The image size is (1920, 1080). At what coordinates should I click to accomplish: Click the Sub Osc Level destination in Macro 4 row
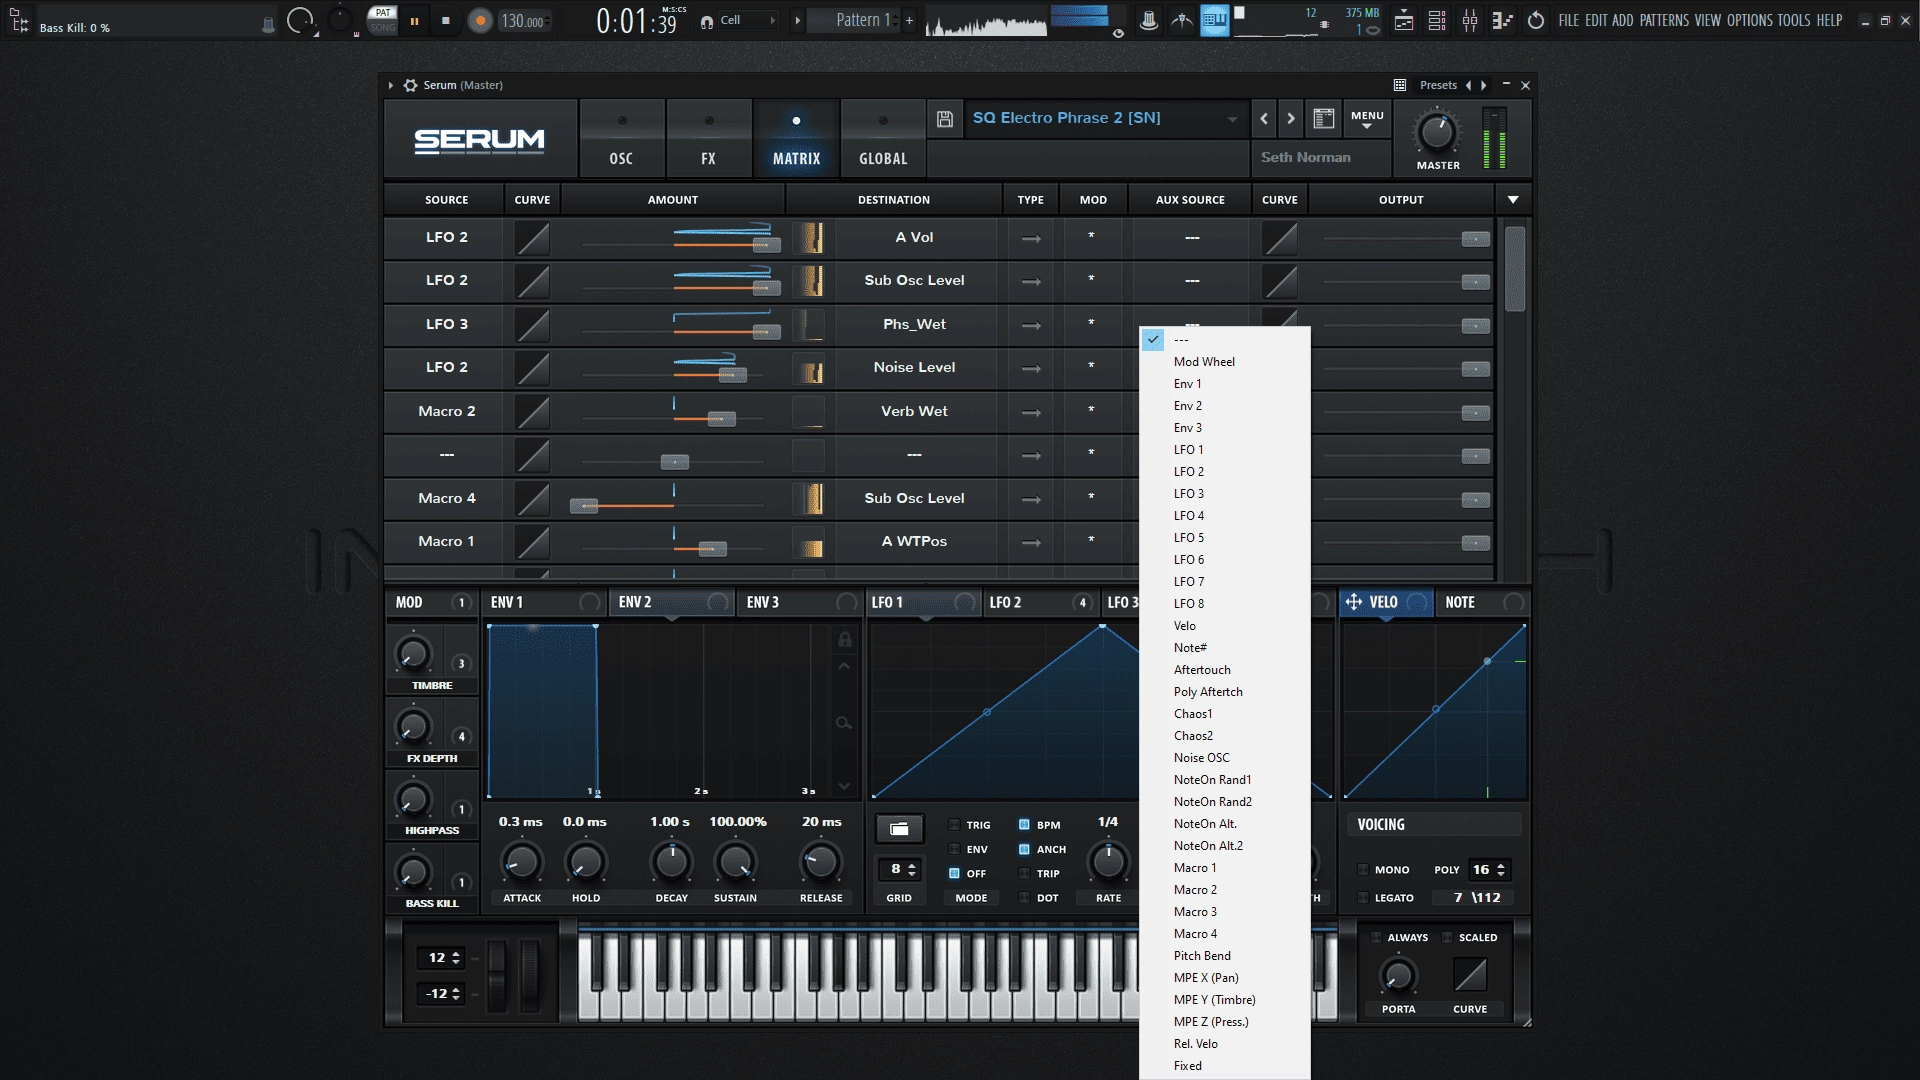pos(914,498)
